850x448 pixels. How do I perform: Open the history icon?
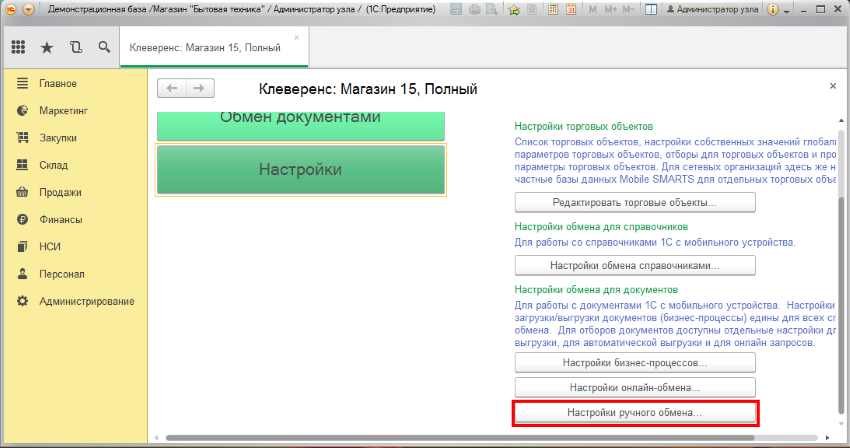point(76,47)
